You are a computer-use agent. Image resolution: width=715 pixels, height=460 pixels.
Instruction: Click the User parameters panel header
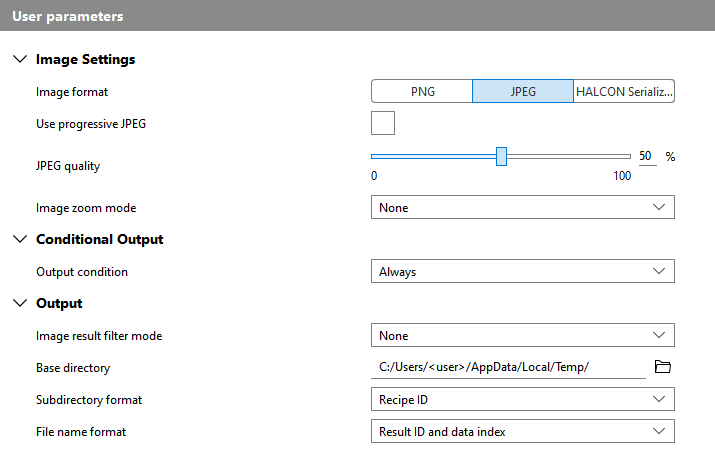(x=357, y=17)
